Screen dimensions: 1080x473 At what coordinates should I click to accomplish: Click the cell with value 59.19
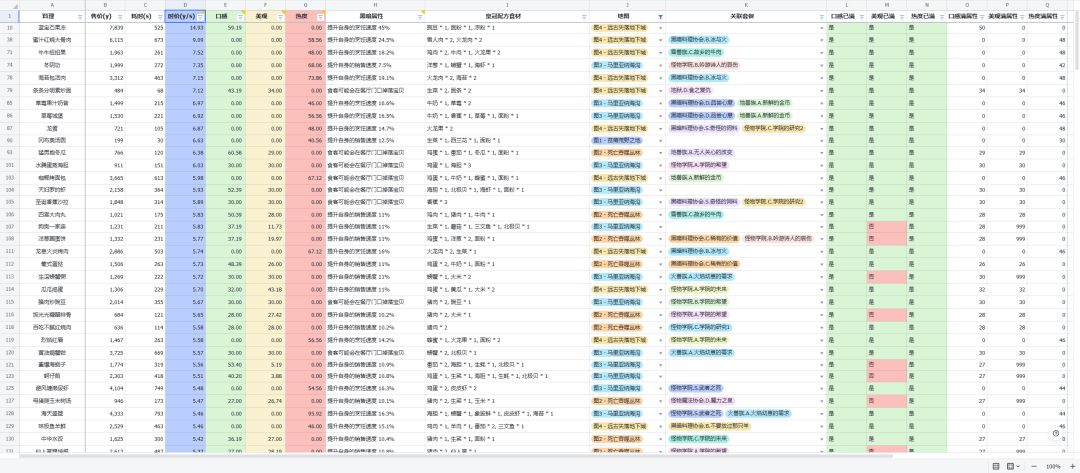(225, 28)
